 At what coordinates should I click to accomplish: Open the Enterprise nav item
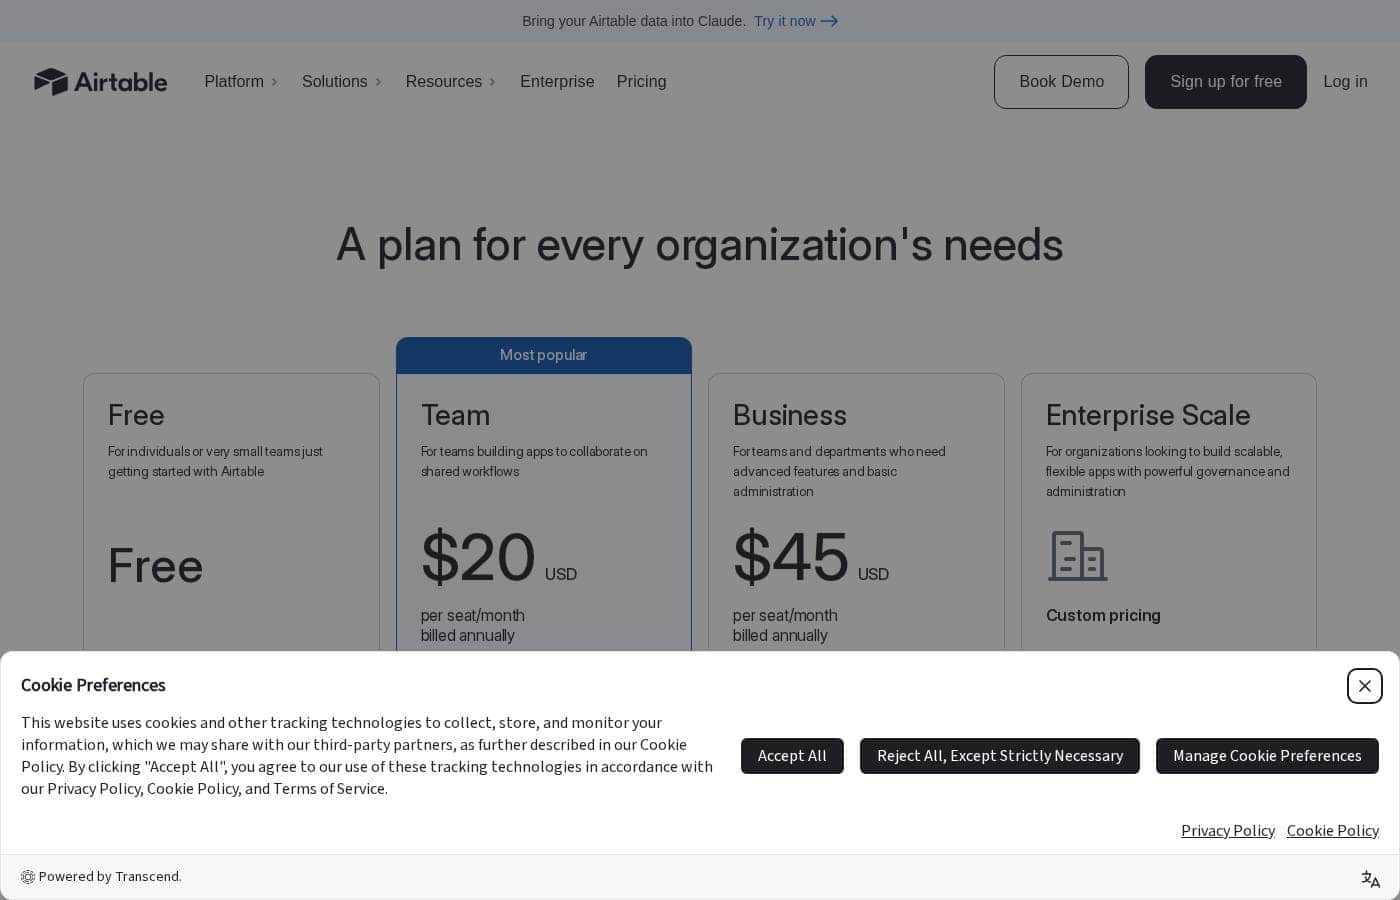557,82
